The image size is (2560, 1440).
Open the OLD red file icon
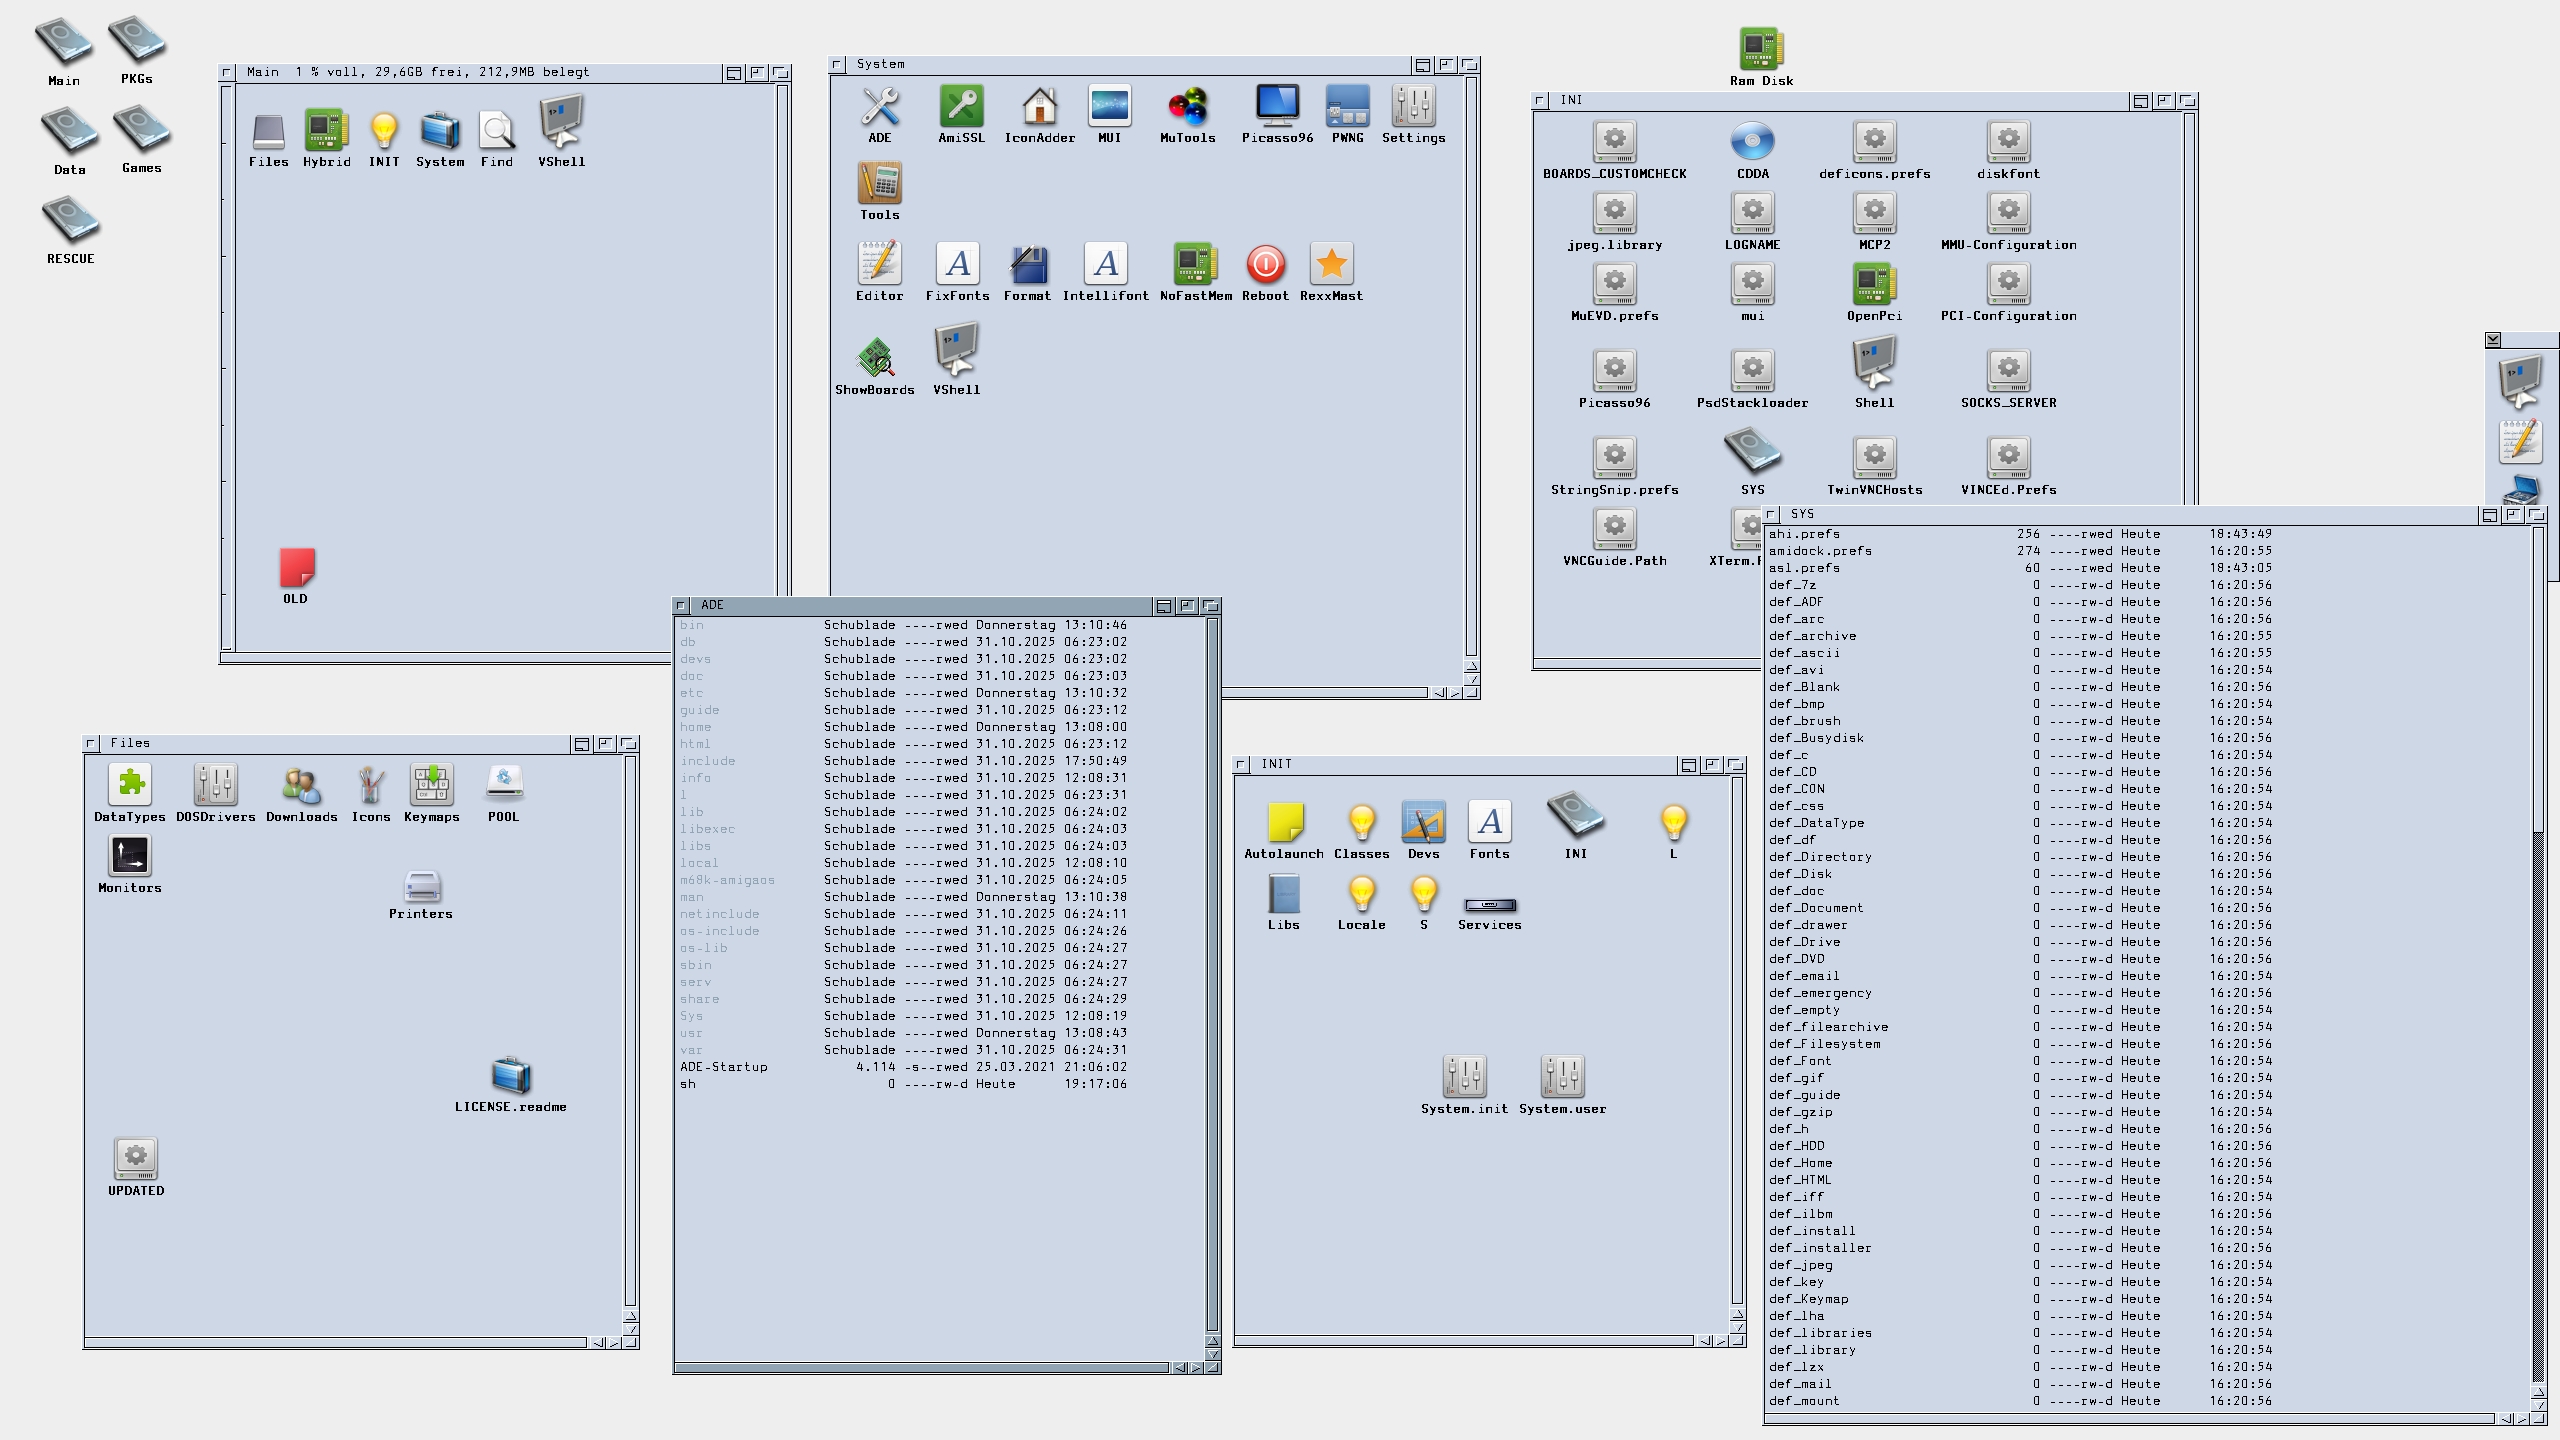[296, 568]
